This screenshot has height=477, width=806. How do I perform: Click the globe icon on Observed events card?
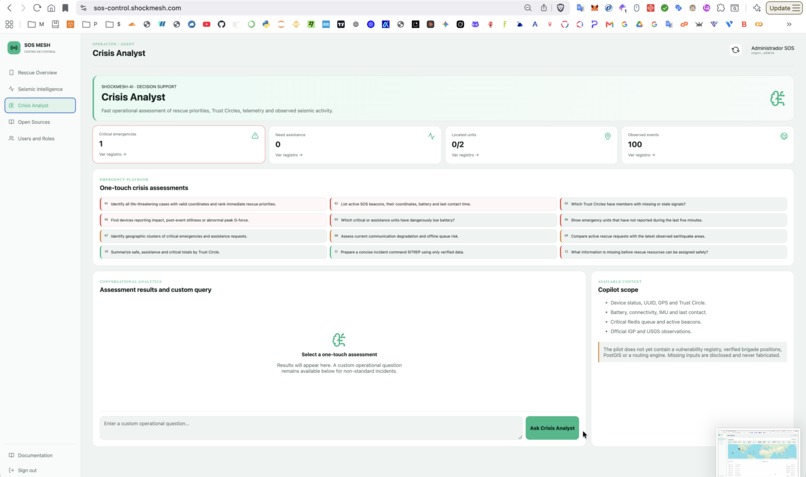point(784,136)
